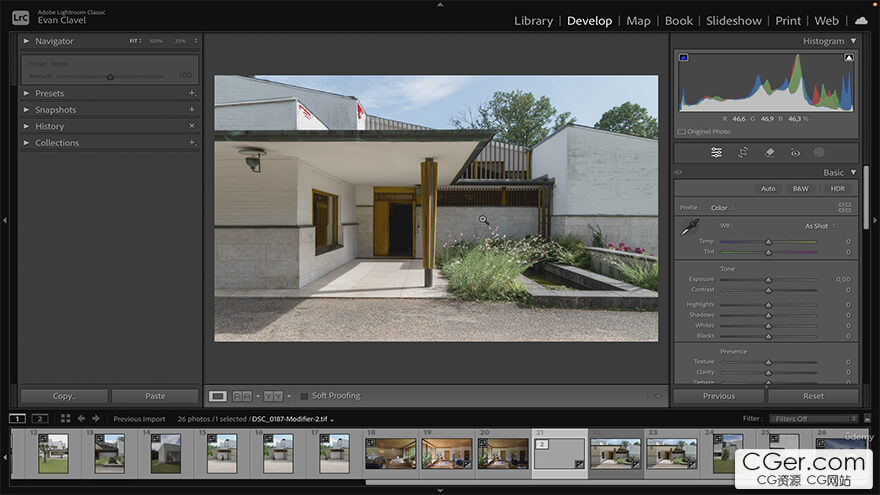Switch to Library module
The width and height of the screenshot is (880, 495).
(x=533, y=21)
